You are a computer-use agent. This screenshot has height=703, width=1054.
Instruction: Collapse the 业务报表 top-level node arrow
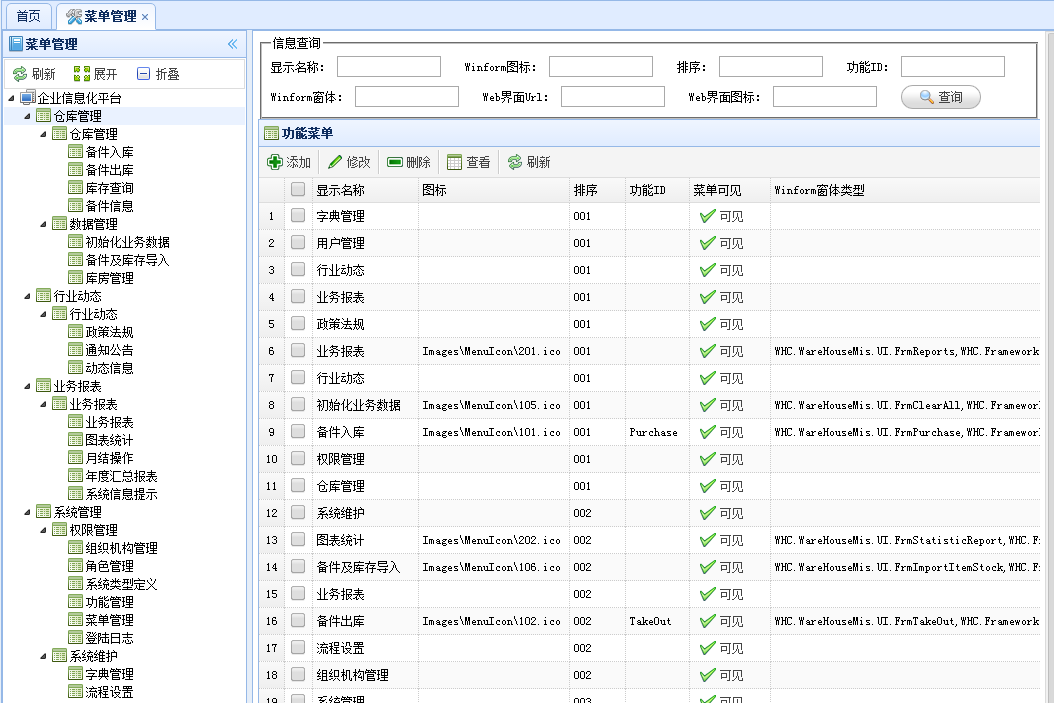(28, 386)
